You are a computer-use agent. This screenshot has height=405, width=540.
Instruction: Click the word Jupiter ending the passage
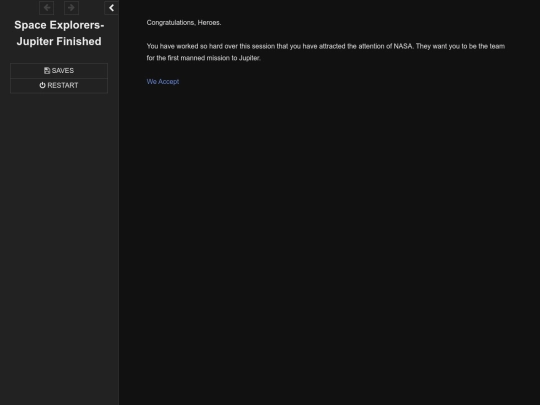(249, 58)
